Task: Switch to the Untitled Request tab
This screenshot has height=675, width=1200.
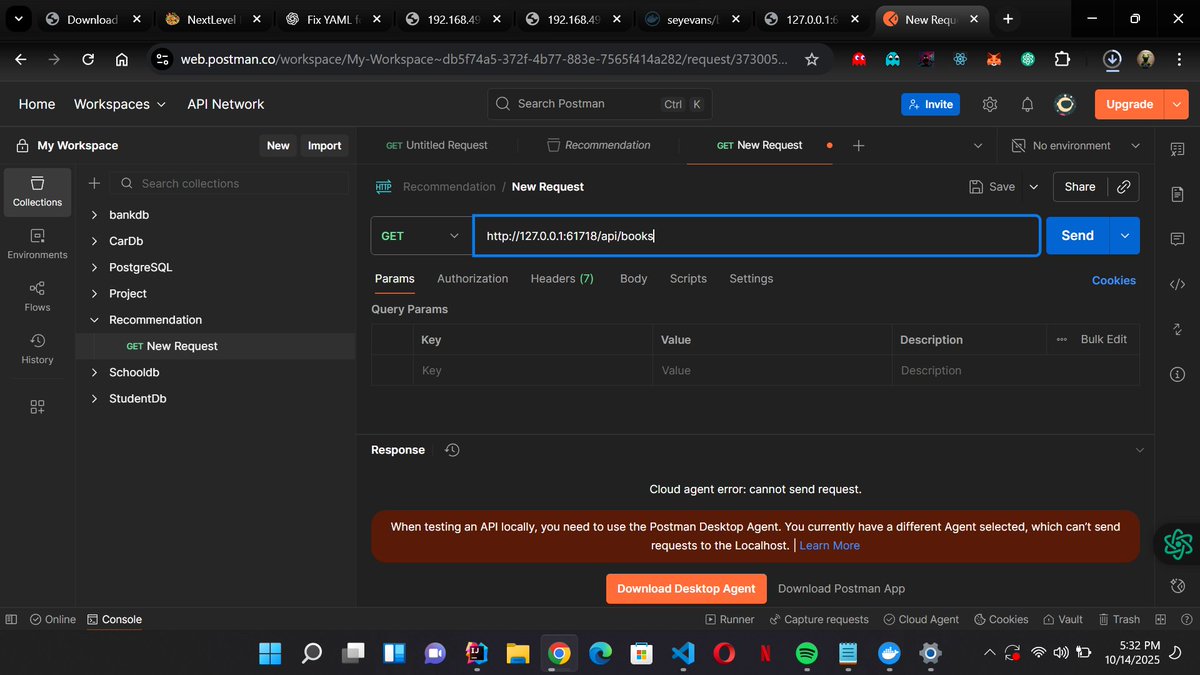Action: click(x=437, y=145)
